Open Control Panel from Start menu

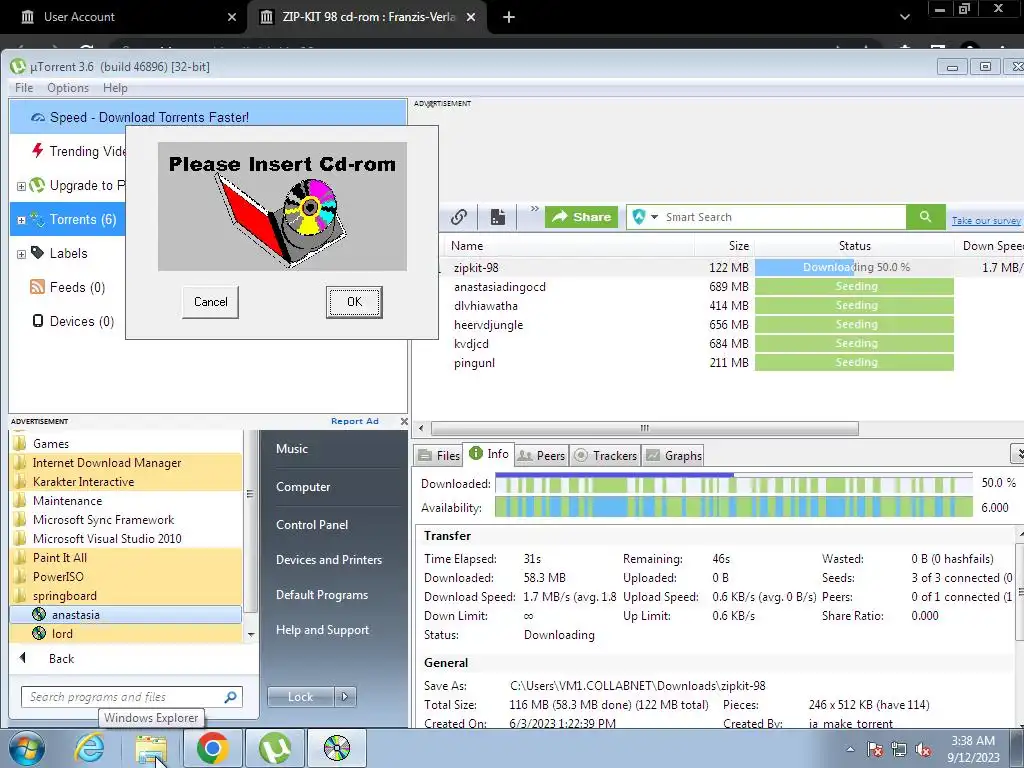tap(312, 524)
